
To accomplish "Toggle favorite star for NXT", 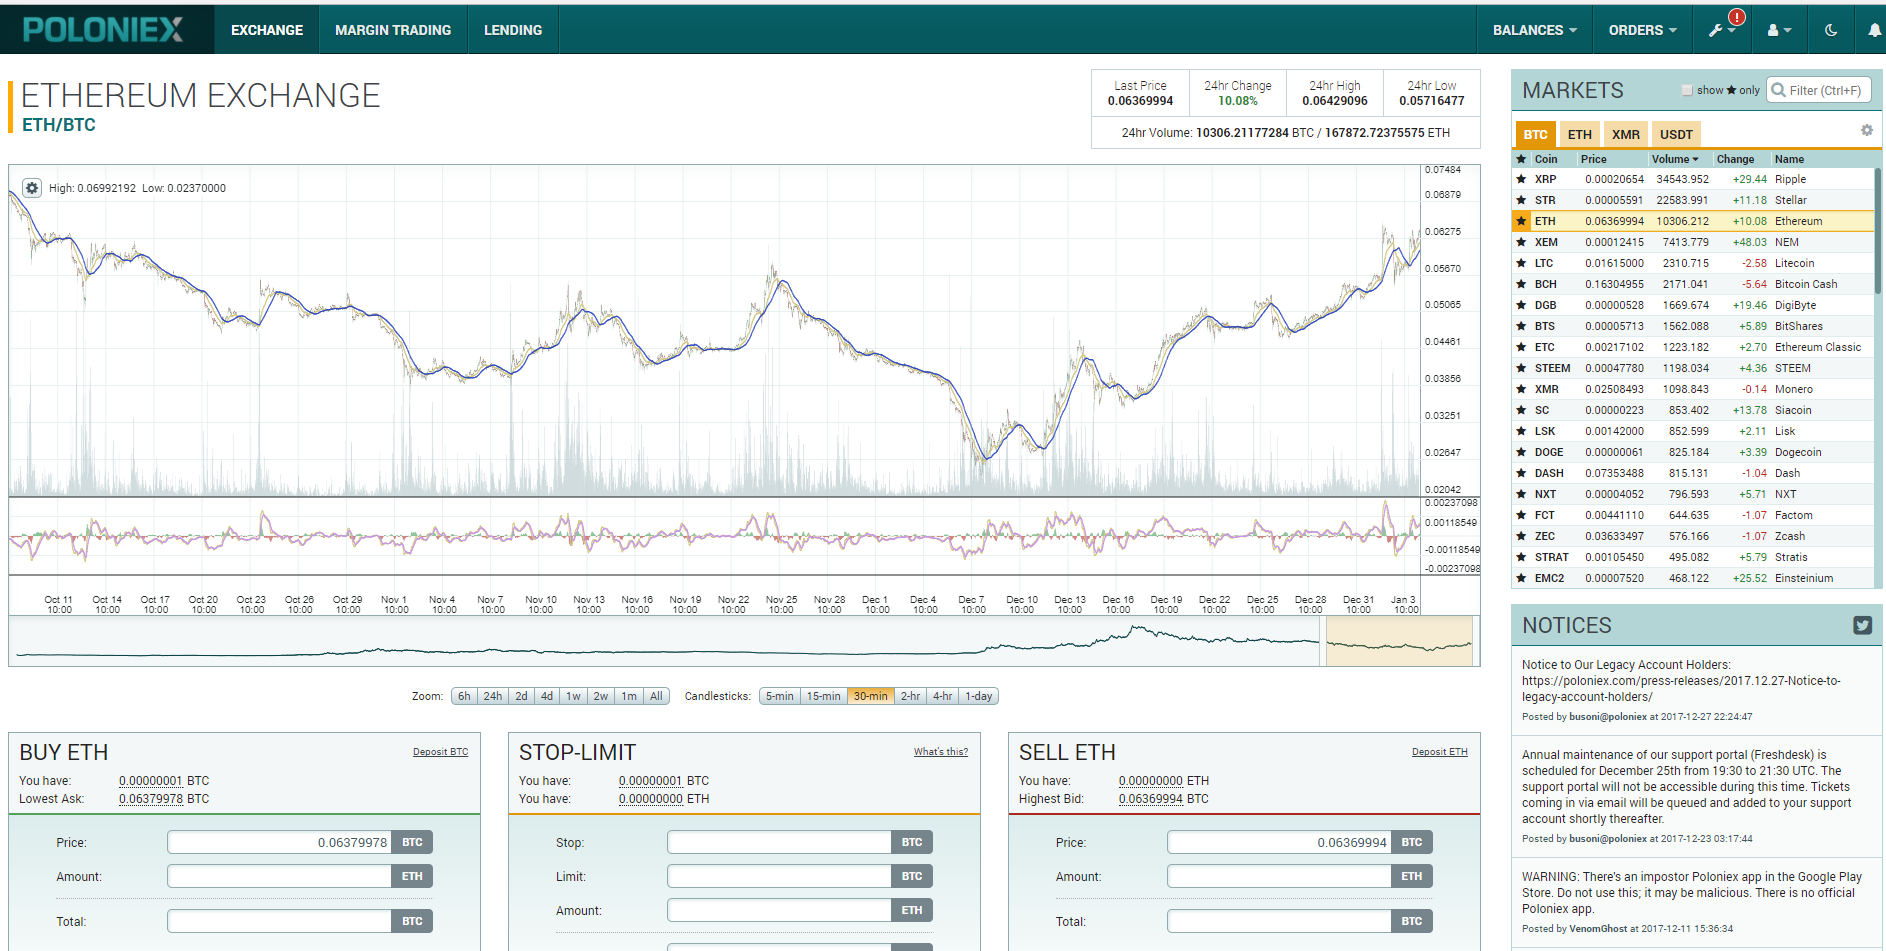I will (x=1521, y=494).
